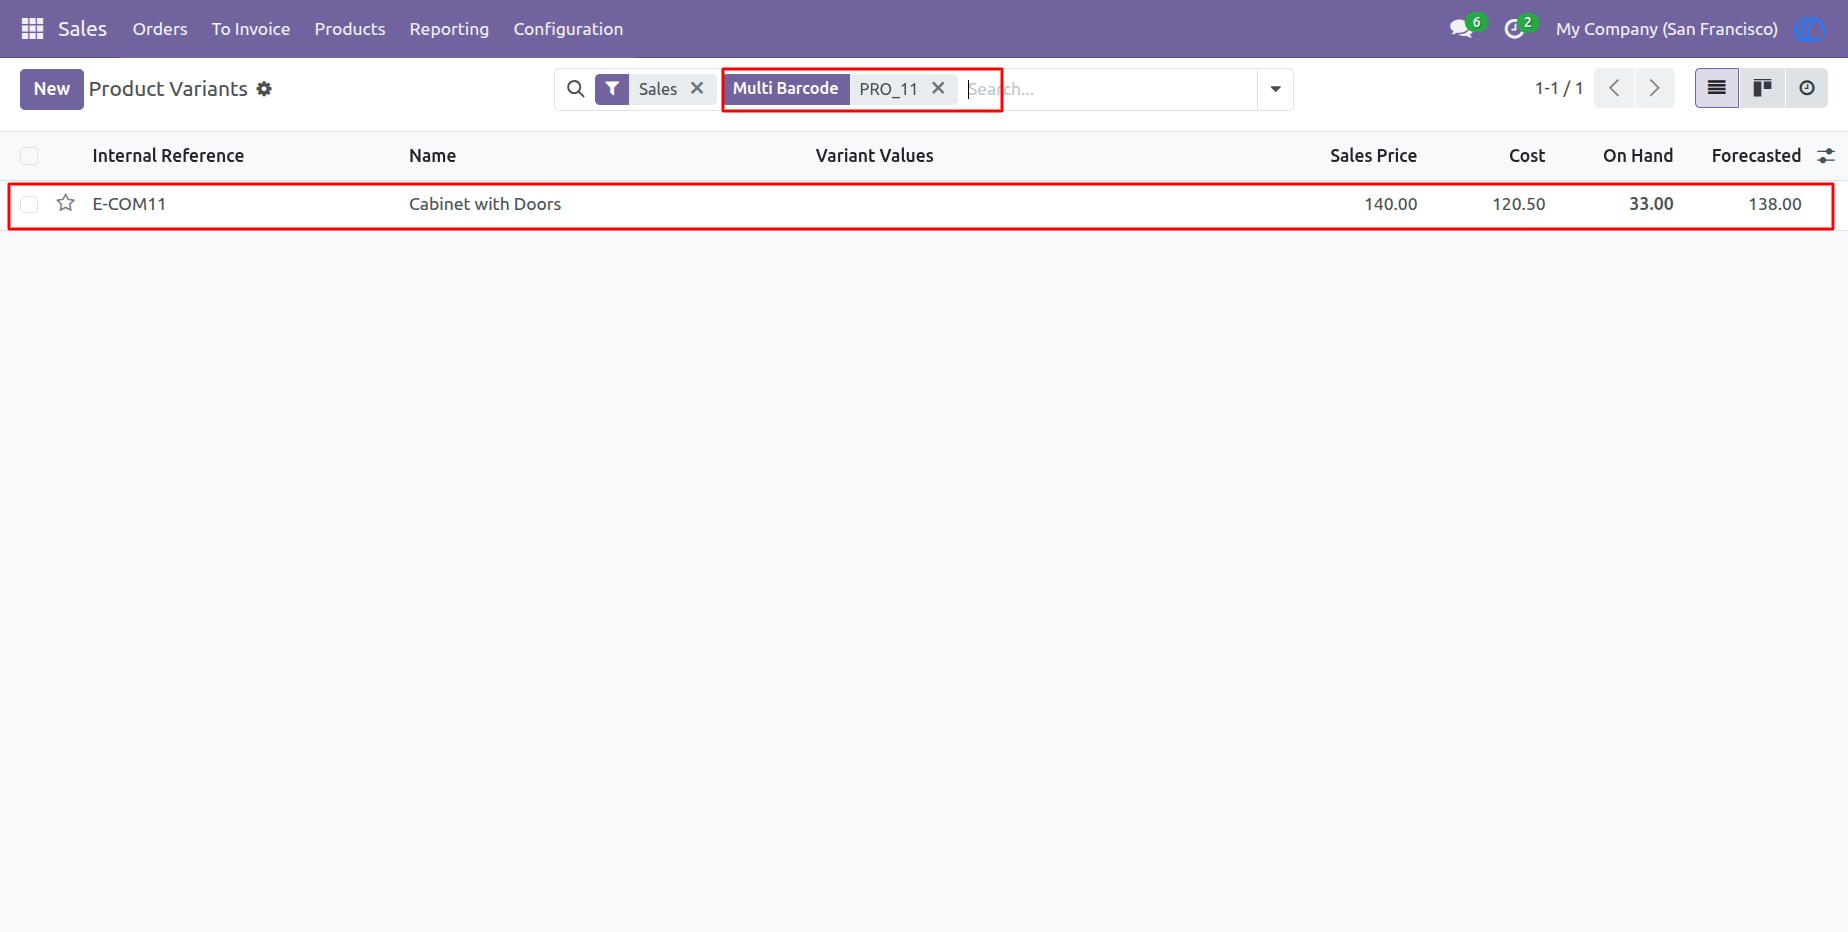The height and width of the screenshot is (932, 1848).
Task: Click the 1-1 / 1 pager counter
Action: tap(1559, 88)
